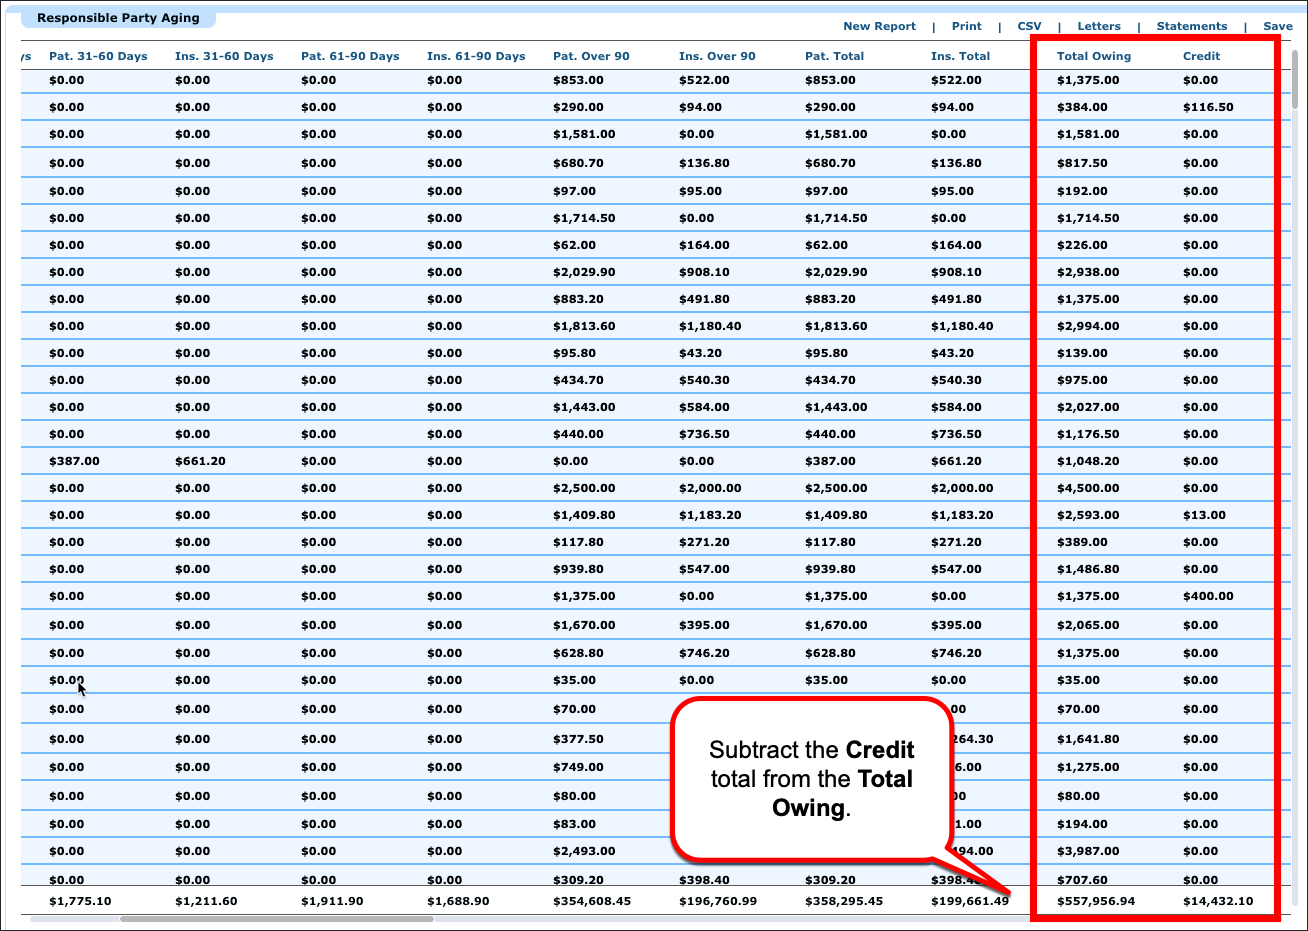The image size is (1308, 931).
Task: Click the horizontal scrollbar thumb
Action: (x=277, y=918)
